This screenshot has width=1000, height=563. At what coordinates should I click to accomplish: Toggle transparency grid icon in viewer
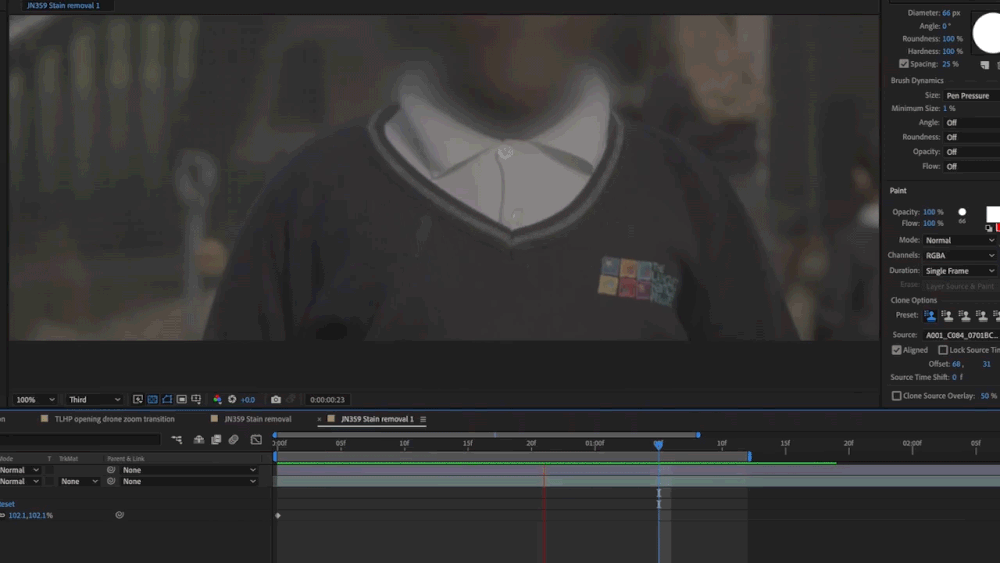(152, 399)
